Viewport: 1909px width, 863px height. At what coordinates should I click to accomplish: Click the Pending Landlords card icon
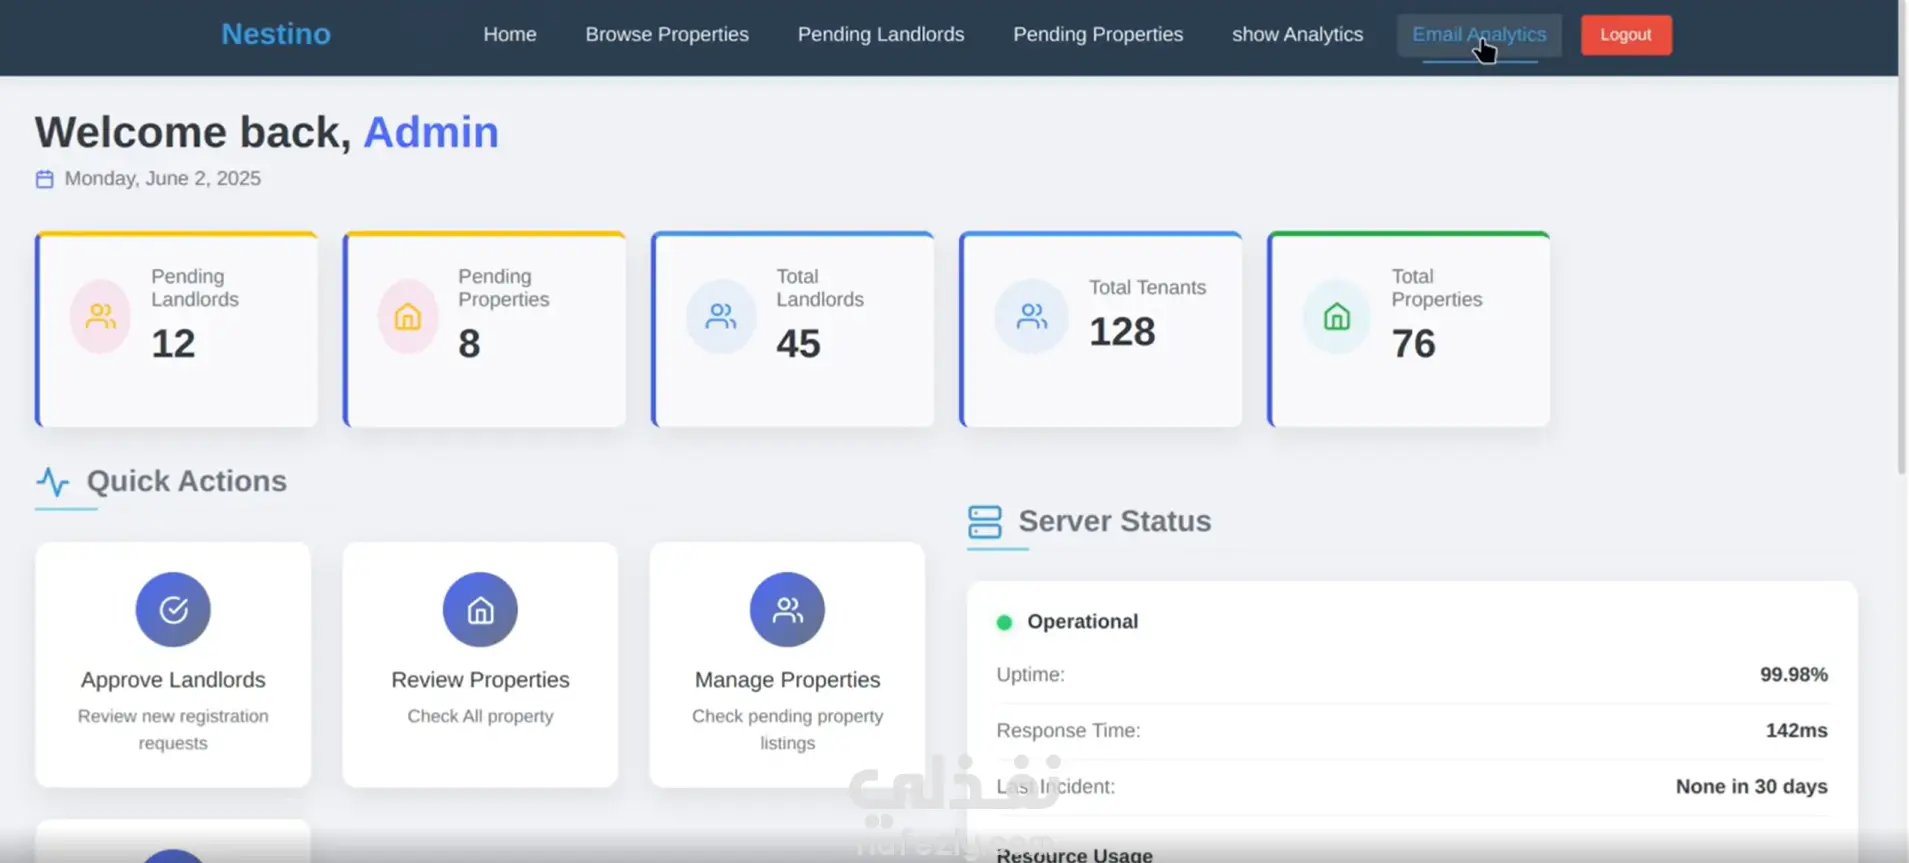click(x=100, y=317)
